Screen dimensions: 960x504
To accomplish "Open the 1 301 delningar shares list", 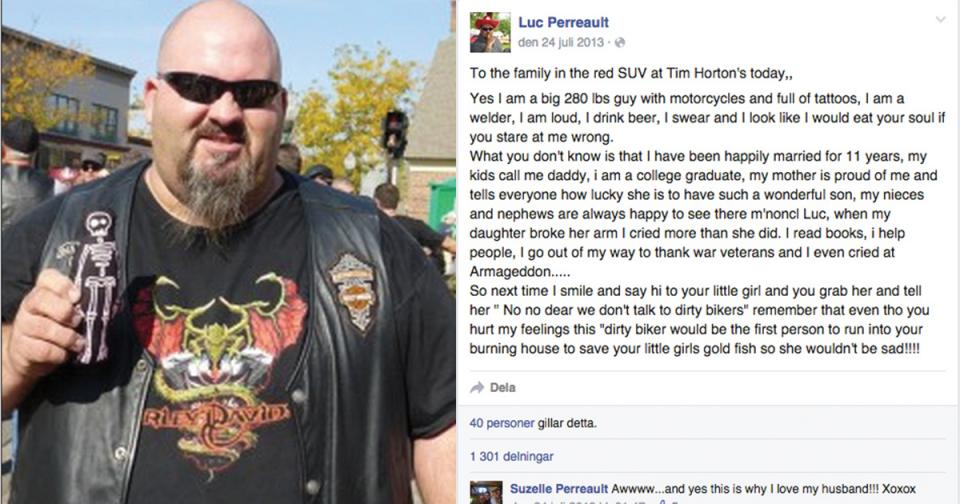I will point(511,456).
